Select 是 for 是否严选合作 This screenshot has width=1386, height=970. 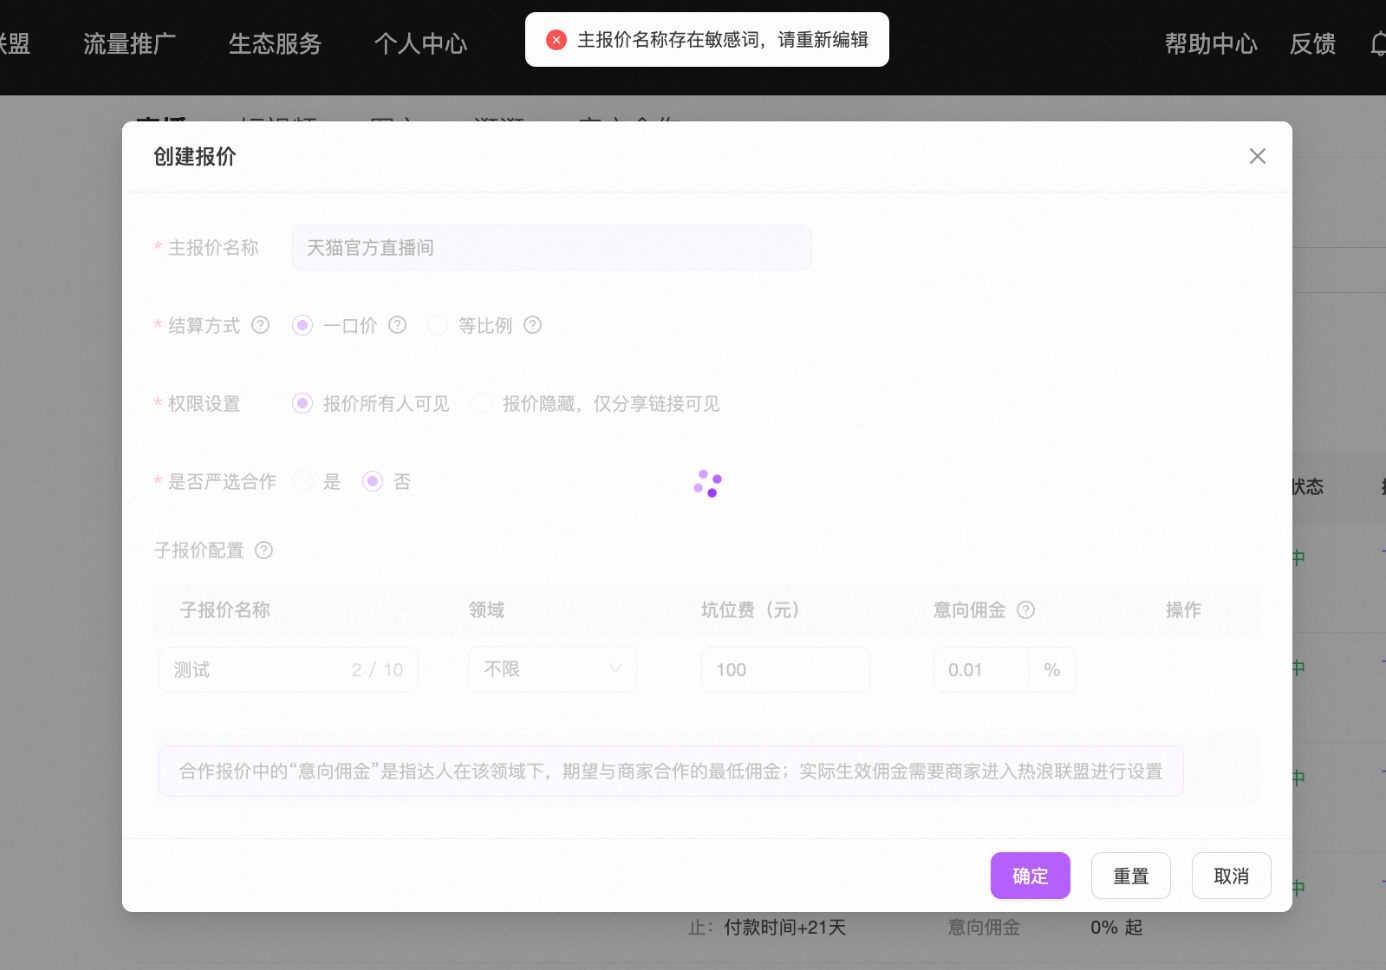[302, 481]
